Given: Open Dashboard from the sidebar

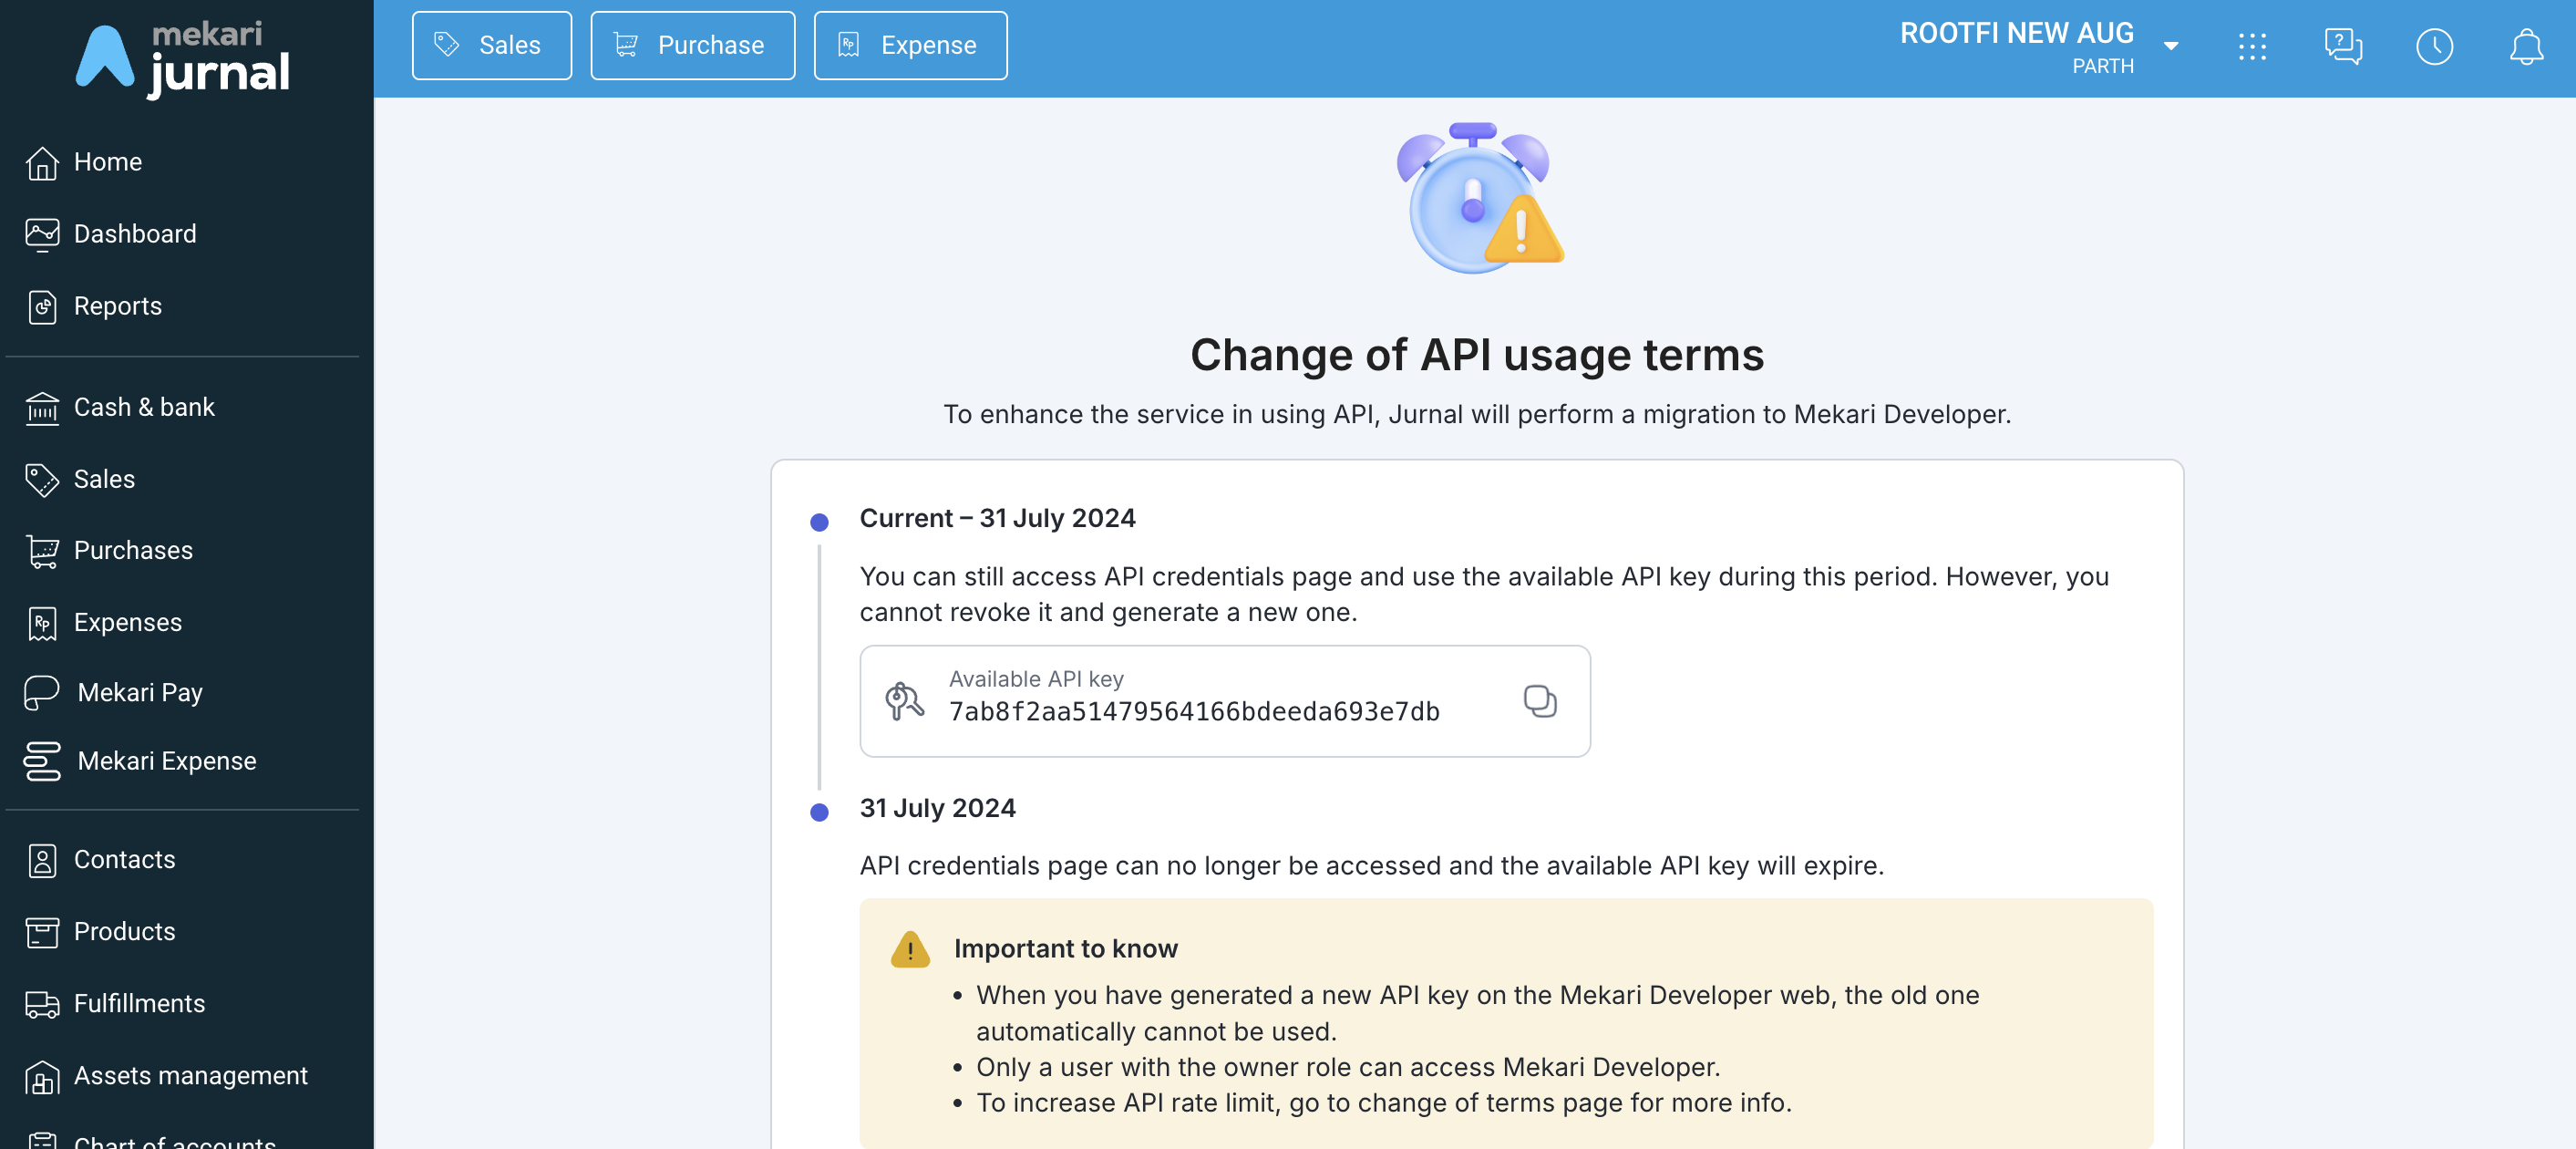Looking at the screenshot, I should (135, 234).
